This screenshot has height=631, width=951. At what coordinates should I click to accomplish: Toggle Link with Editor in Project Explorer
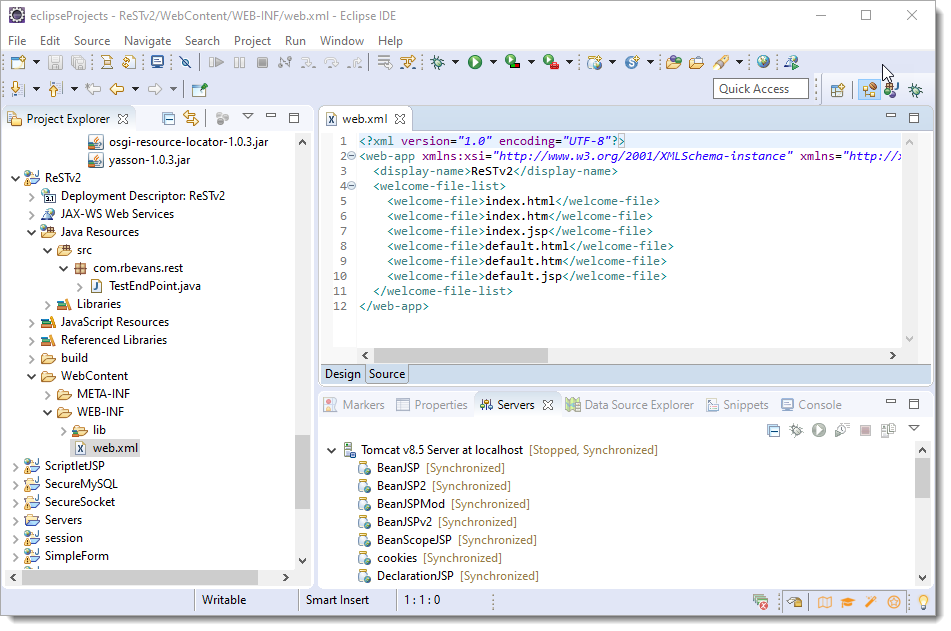click(191, 118)
